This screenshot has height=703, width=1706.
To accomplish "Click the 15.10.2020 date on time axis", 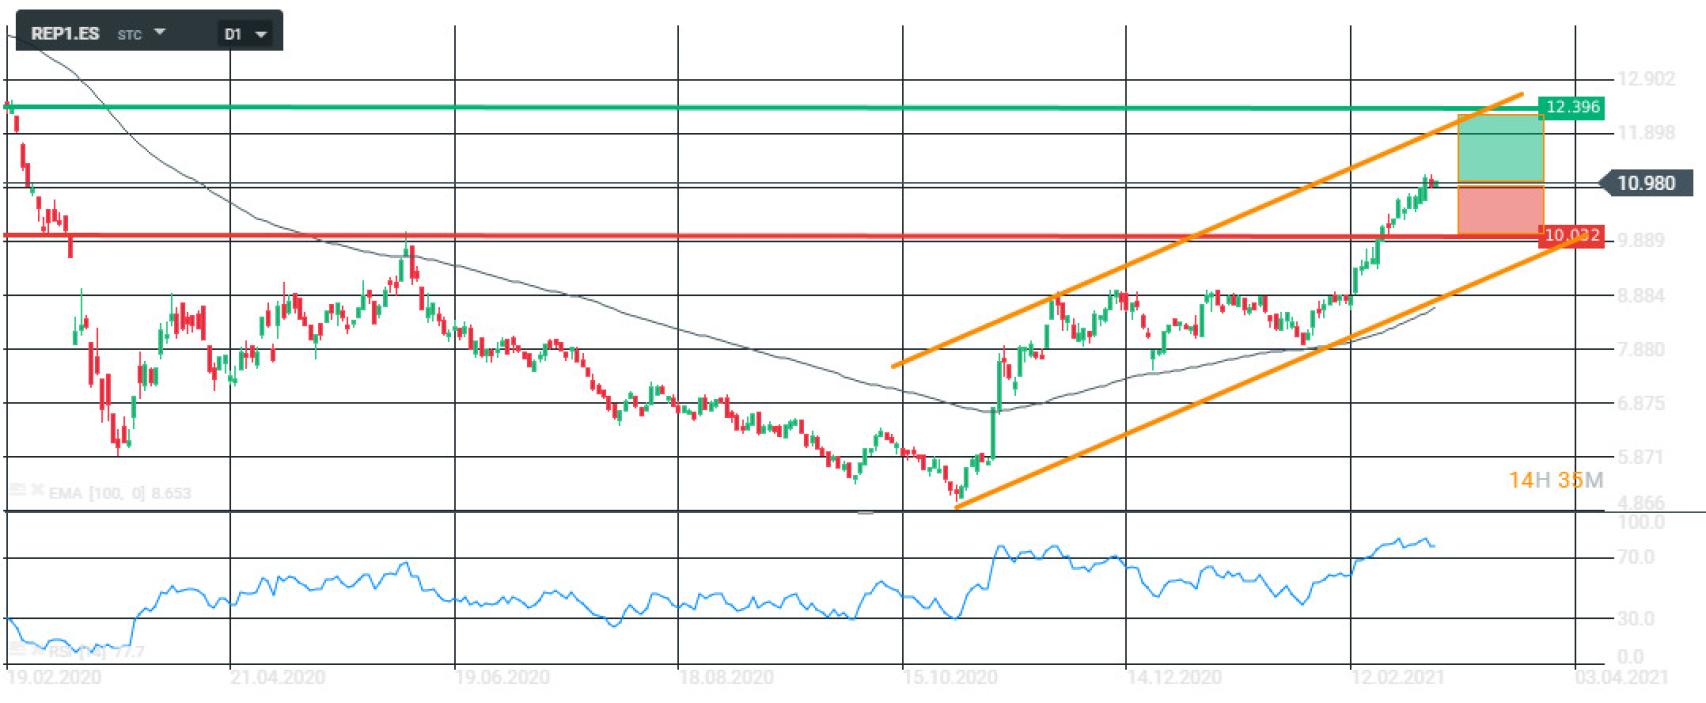I will coord(949,678).
